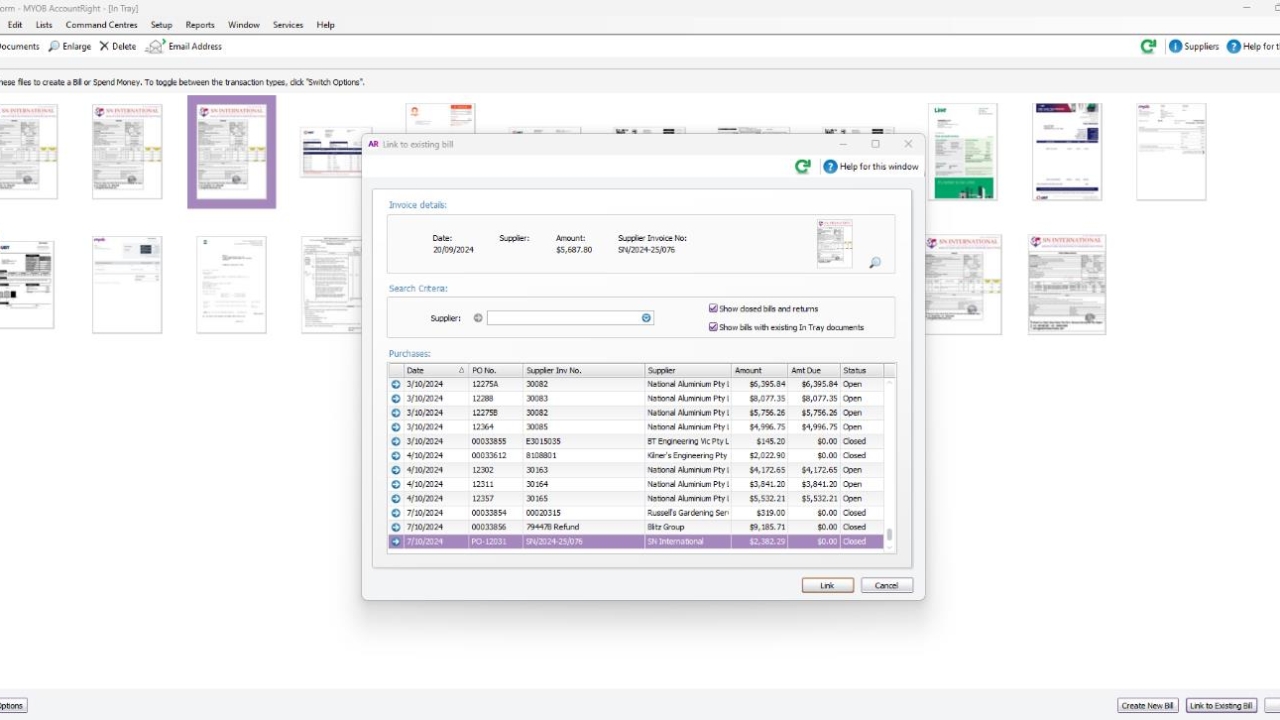Open bill arrow for PO 12288 row
The image size is (1280, 720).
pyautogui.click(x=396, y=398)
